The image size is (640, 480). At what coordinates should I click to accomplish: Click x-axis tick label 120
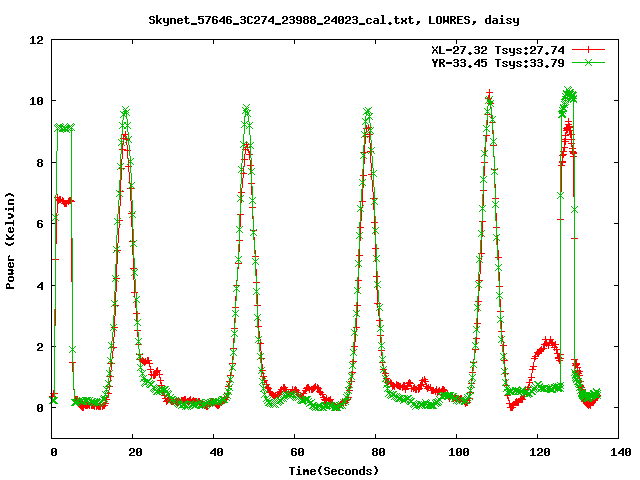(540, 452)
